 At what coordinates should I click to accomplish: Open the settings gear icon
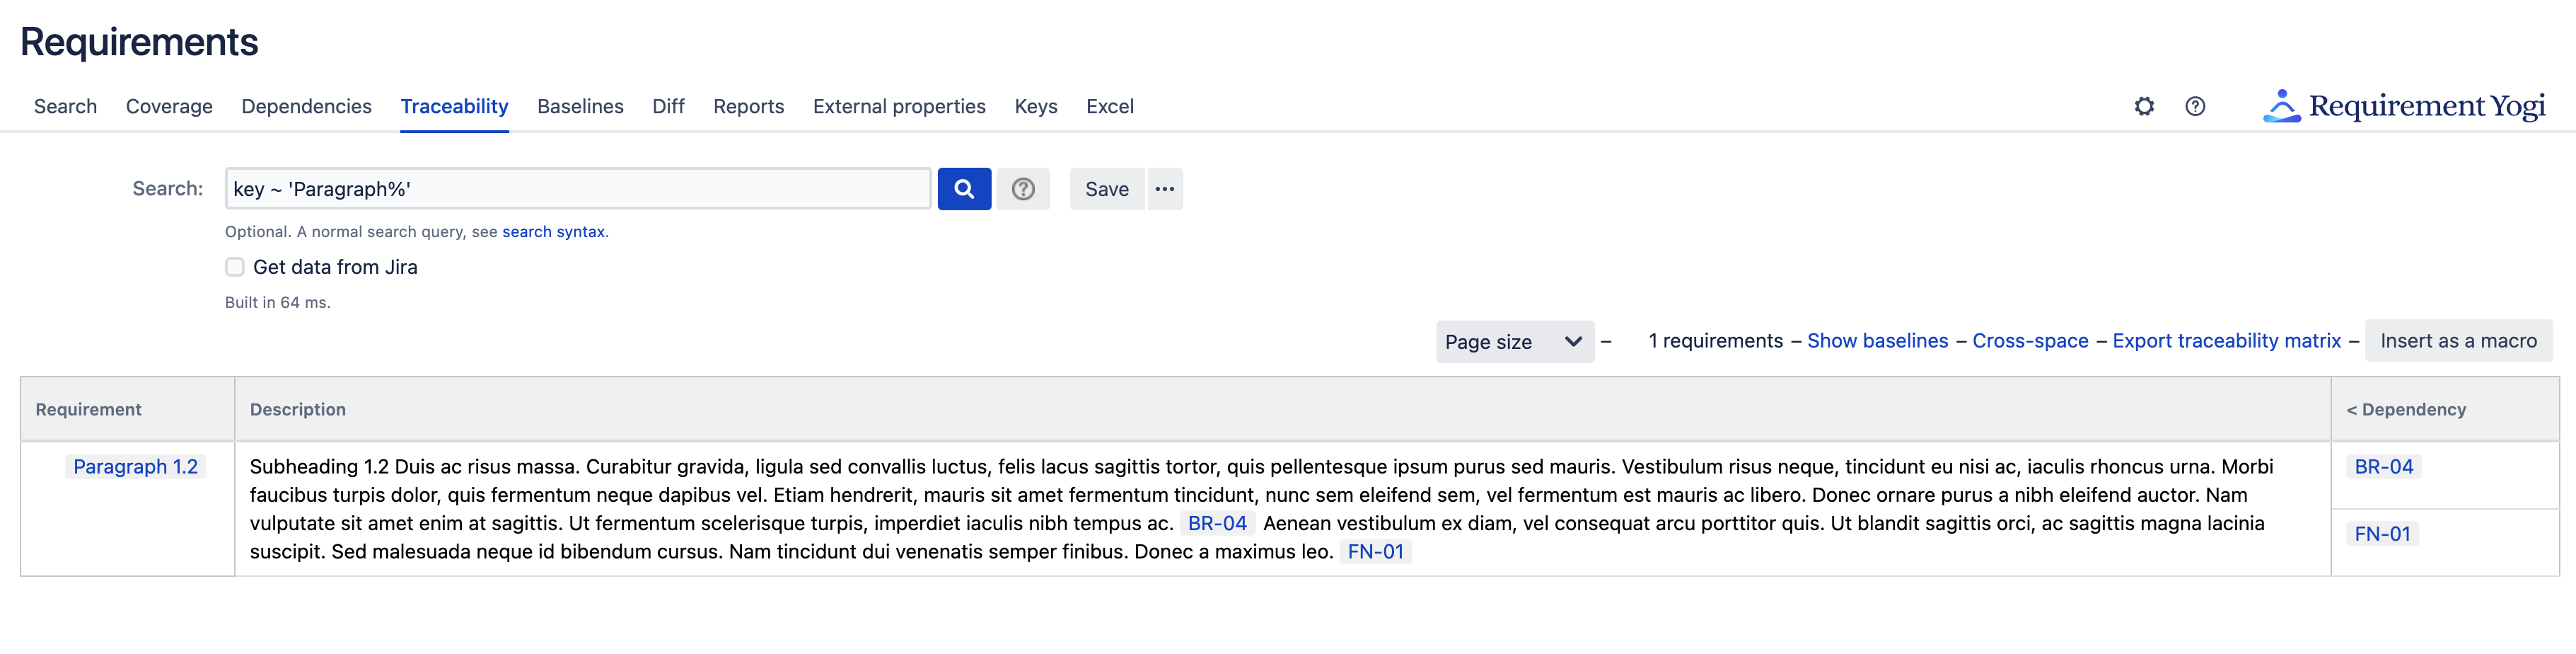tap(2143, 106)
